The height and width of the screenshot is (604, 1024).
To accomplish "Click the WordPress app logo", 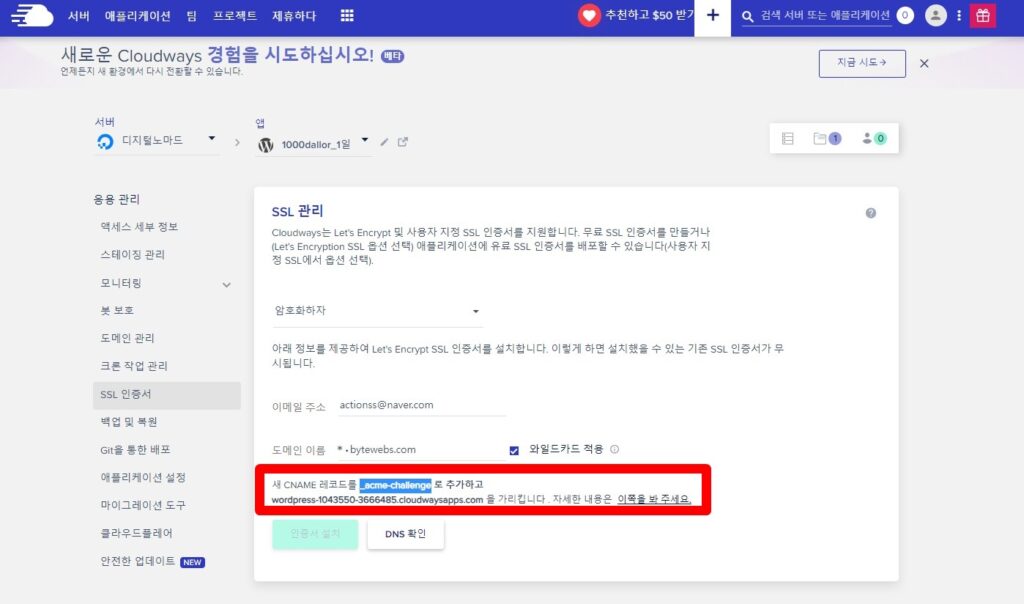I will coord(266,144).
